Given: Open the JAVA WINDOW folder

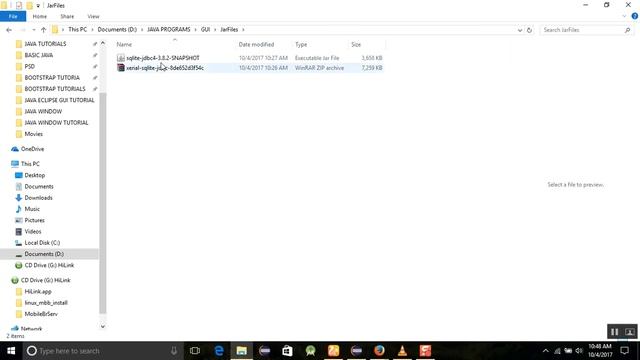Looking at the screenshot, I should click(43, 111).
